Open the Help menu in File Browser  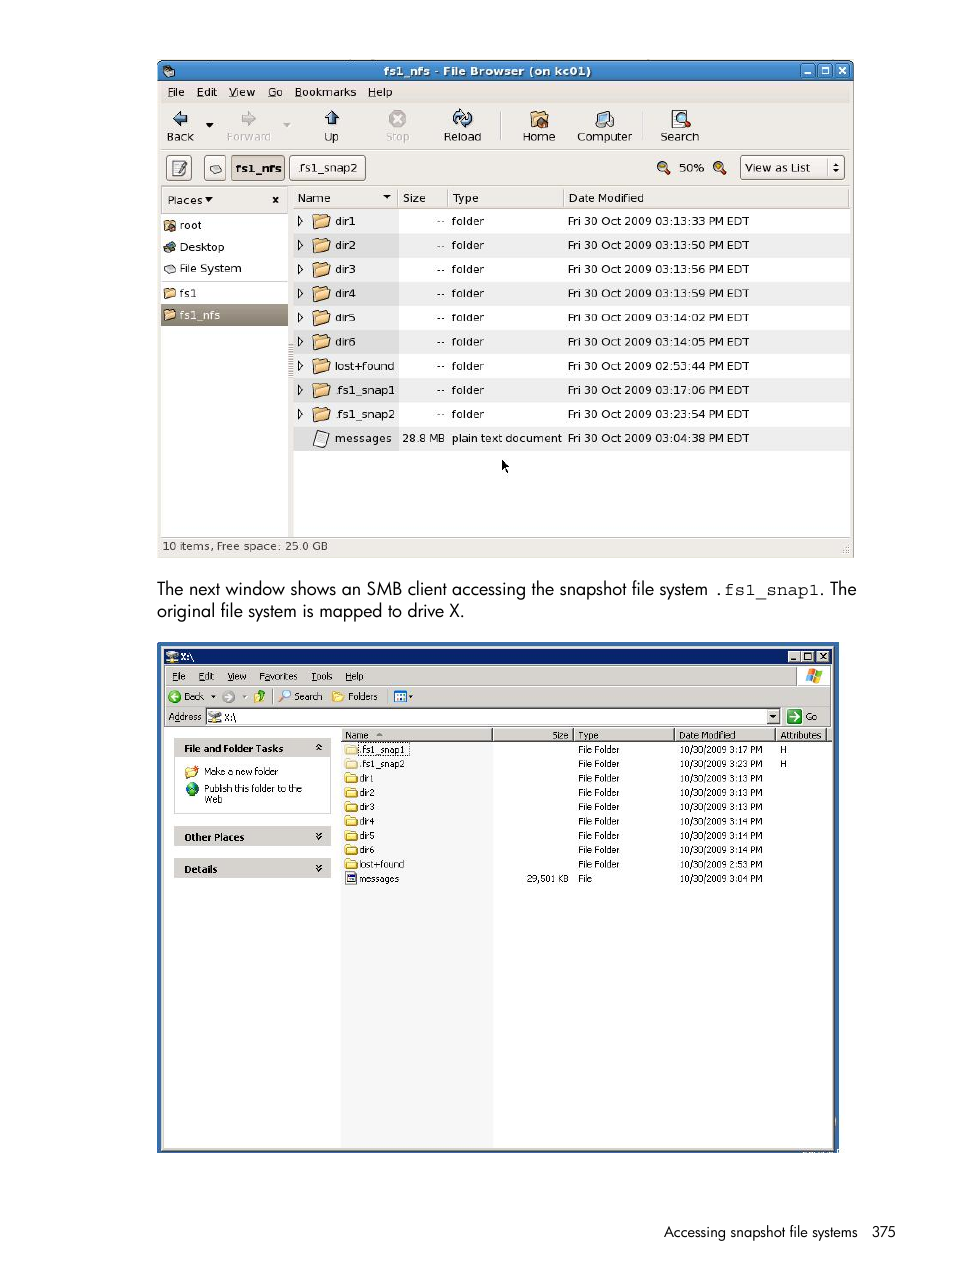coord(380,92)
